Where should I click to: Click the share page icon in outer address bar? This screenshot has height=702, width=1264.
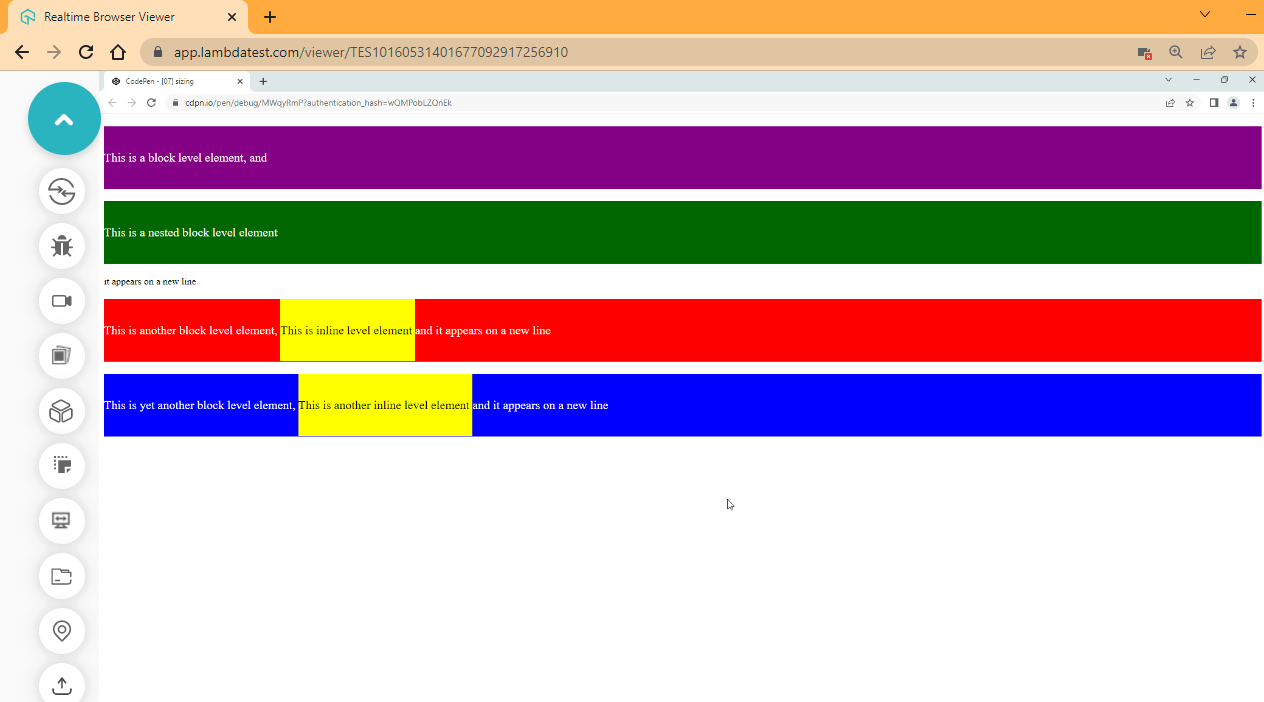1208,52
